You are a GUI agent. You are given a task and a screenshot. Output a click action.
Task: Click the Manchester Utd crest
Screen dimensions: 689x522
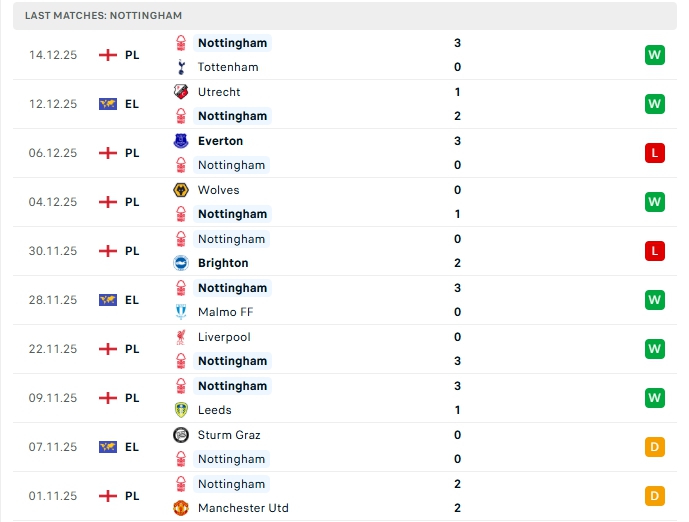(x=181, y=508)
